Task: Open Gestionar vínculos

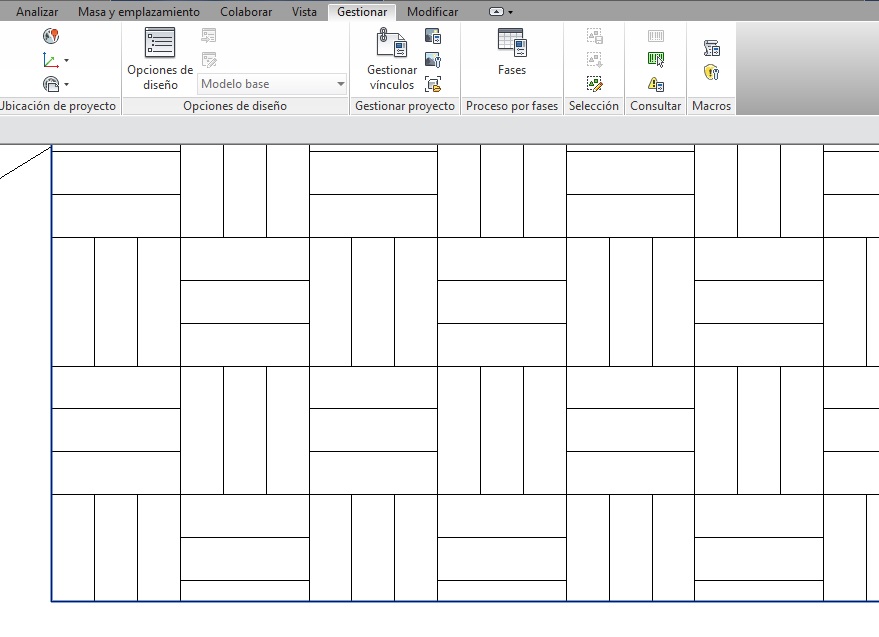Action: [392, 58]
